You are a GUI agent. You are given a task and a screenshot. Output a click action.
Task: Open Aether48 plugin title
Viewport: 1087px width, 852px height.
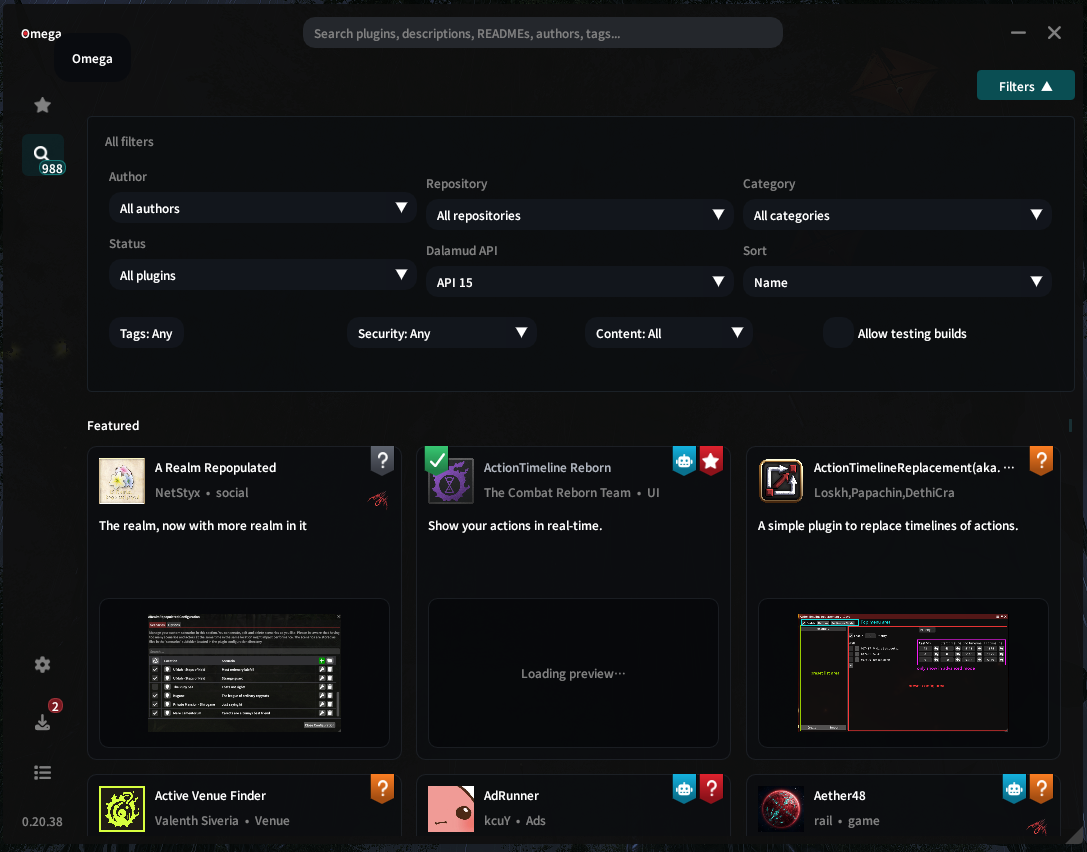(x=840, y=795)
